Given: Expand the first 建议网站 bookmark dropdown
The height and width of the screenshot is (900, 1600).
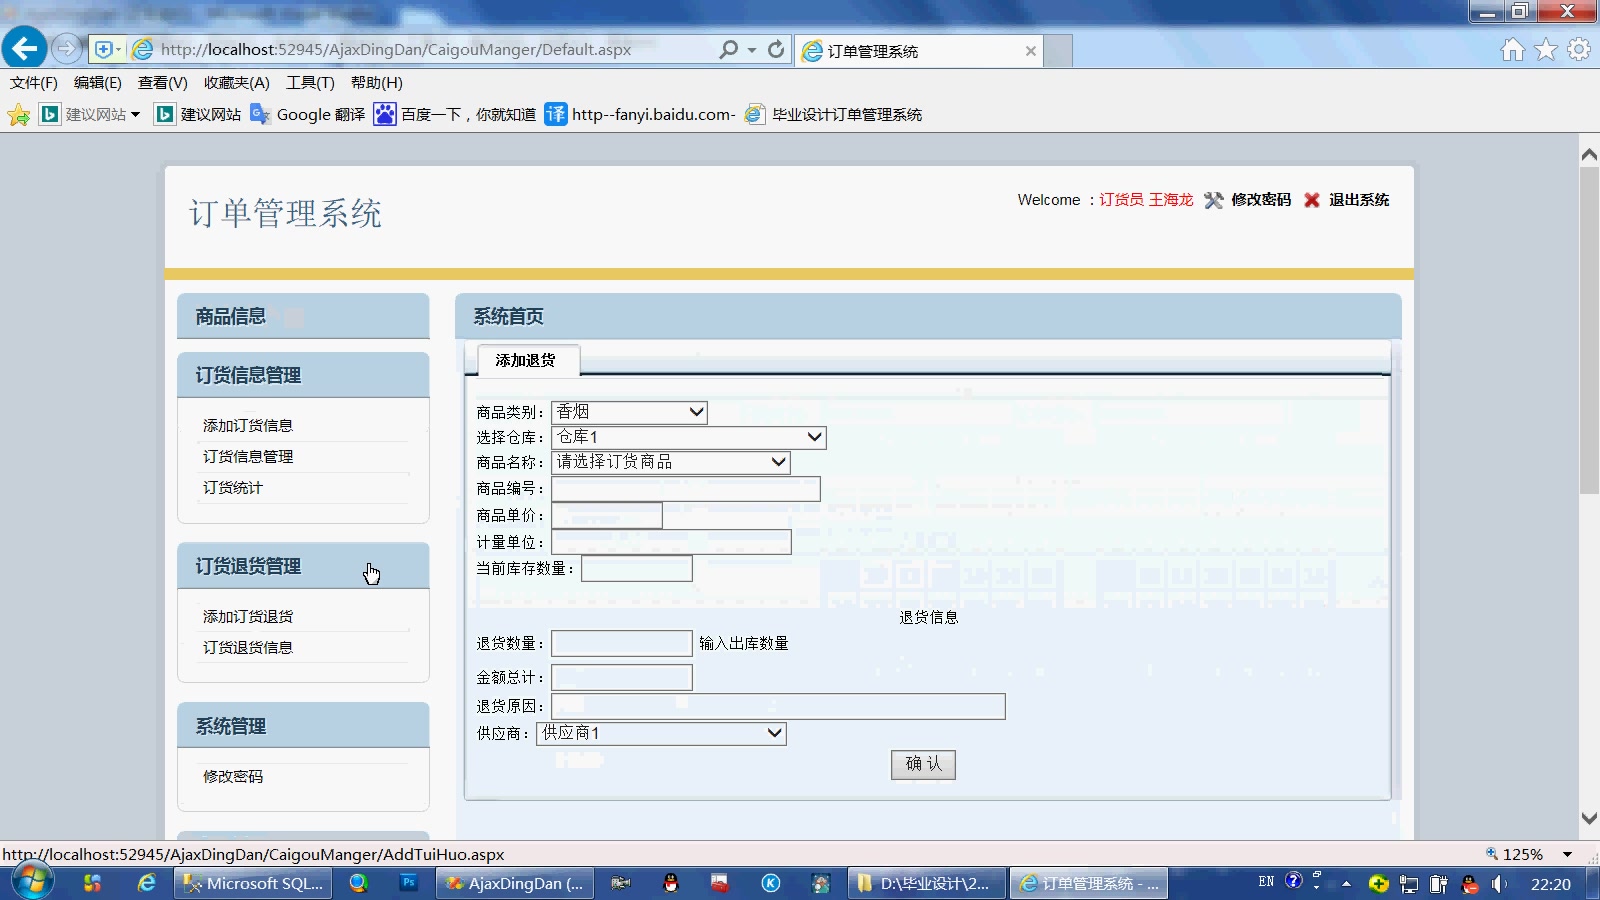Looking at the screenshot, I should click(135, 115).
